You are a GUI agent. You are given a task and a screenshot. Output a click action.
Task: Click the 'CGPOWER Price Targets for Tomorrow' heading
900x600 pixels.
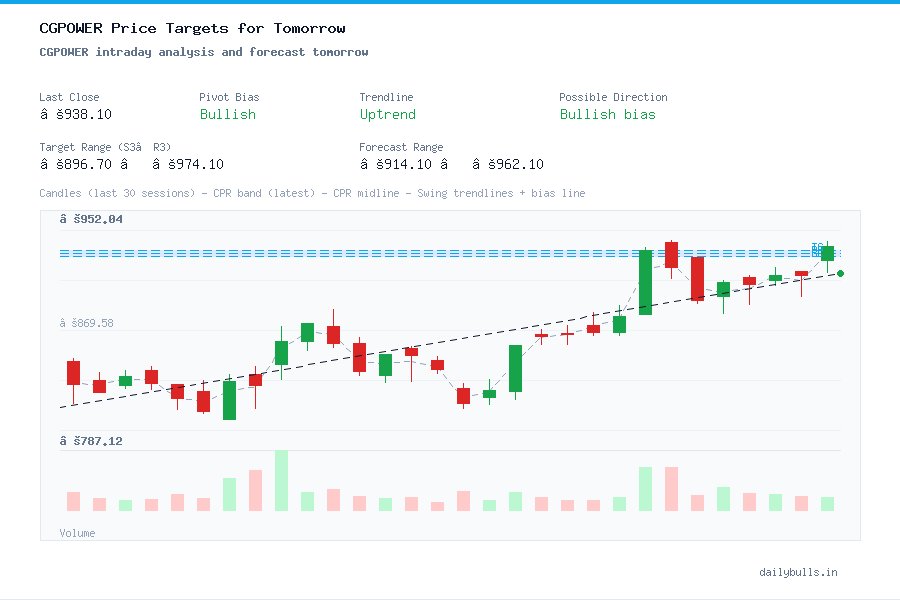[x=192, y=28]
